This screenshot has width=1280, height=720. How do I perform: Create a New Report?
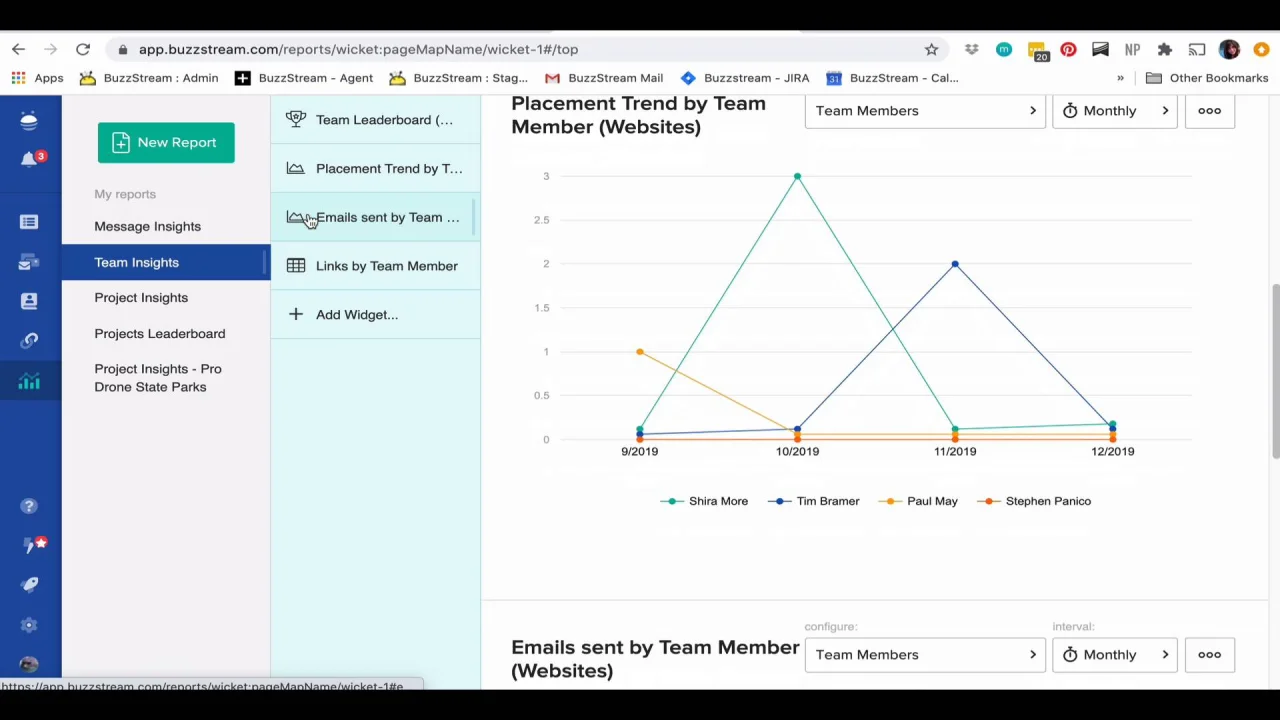pyautogui.click(x=166, y=142)
